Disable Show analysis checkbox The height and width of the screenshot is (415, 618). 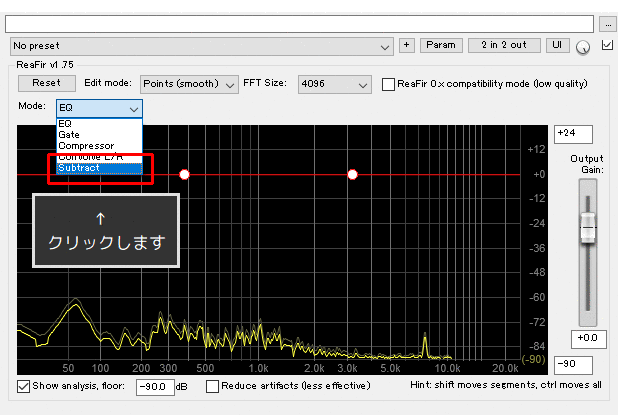[x=24, y=386]
